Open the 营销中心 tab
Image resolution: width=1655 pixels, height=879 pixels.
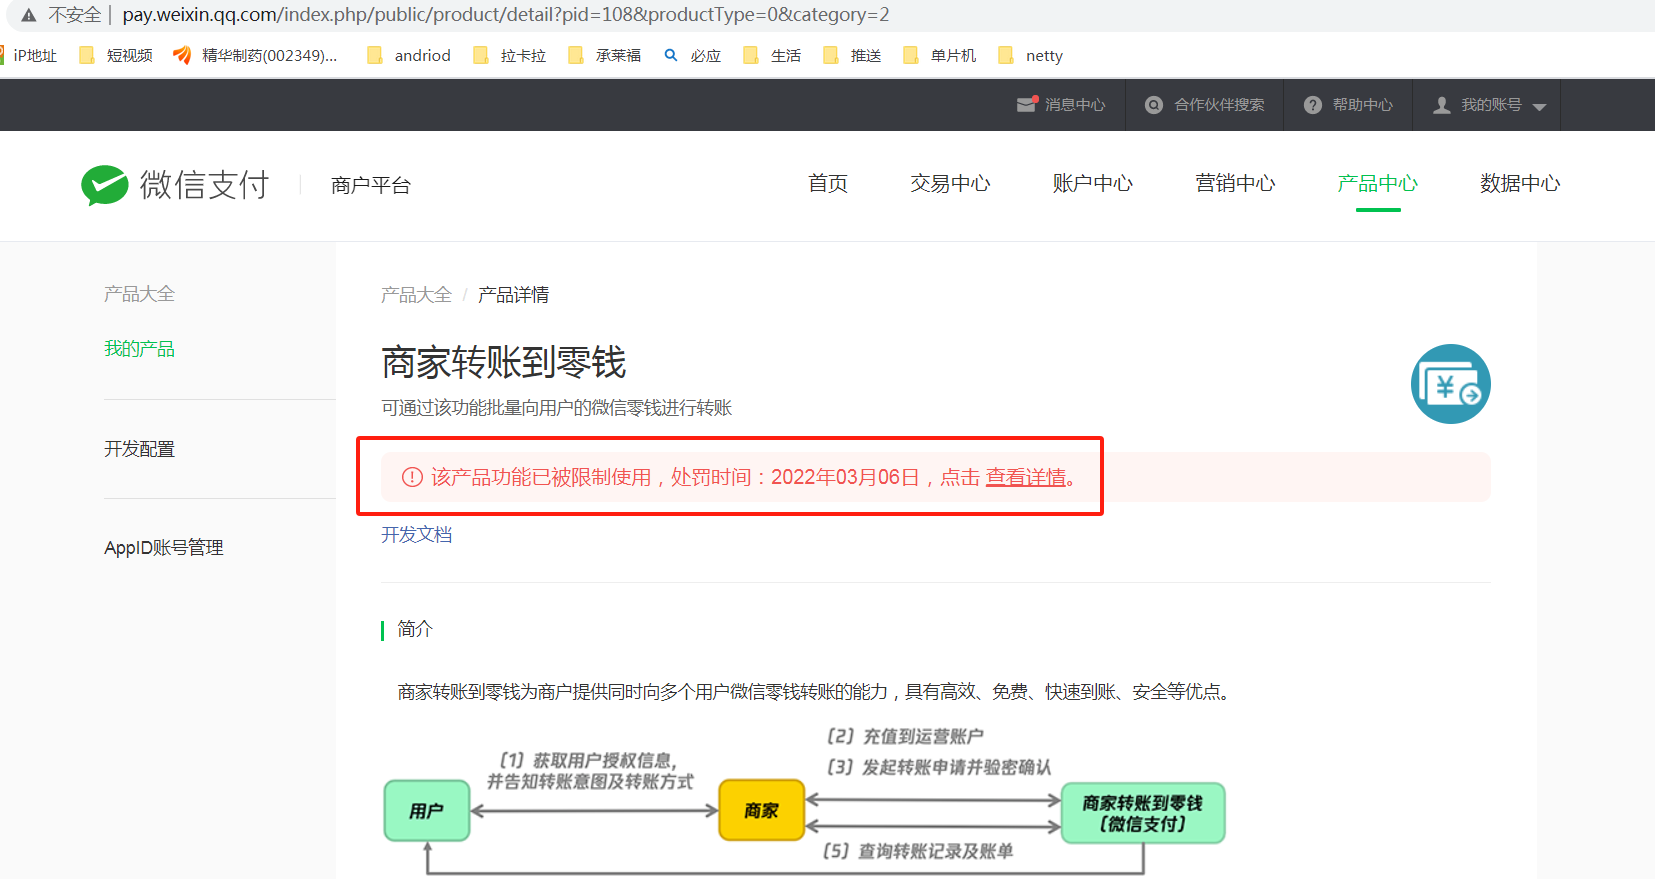pos(1235,184)
